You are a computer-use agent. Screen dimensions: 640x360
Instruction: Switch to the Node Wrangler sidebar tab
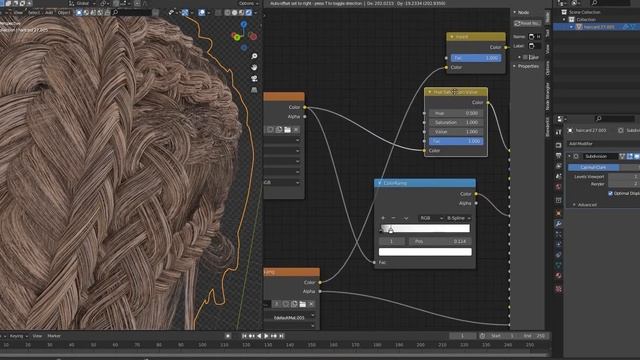548,97
